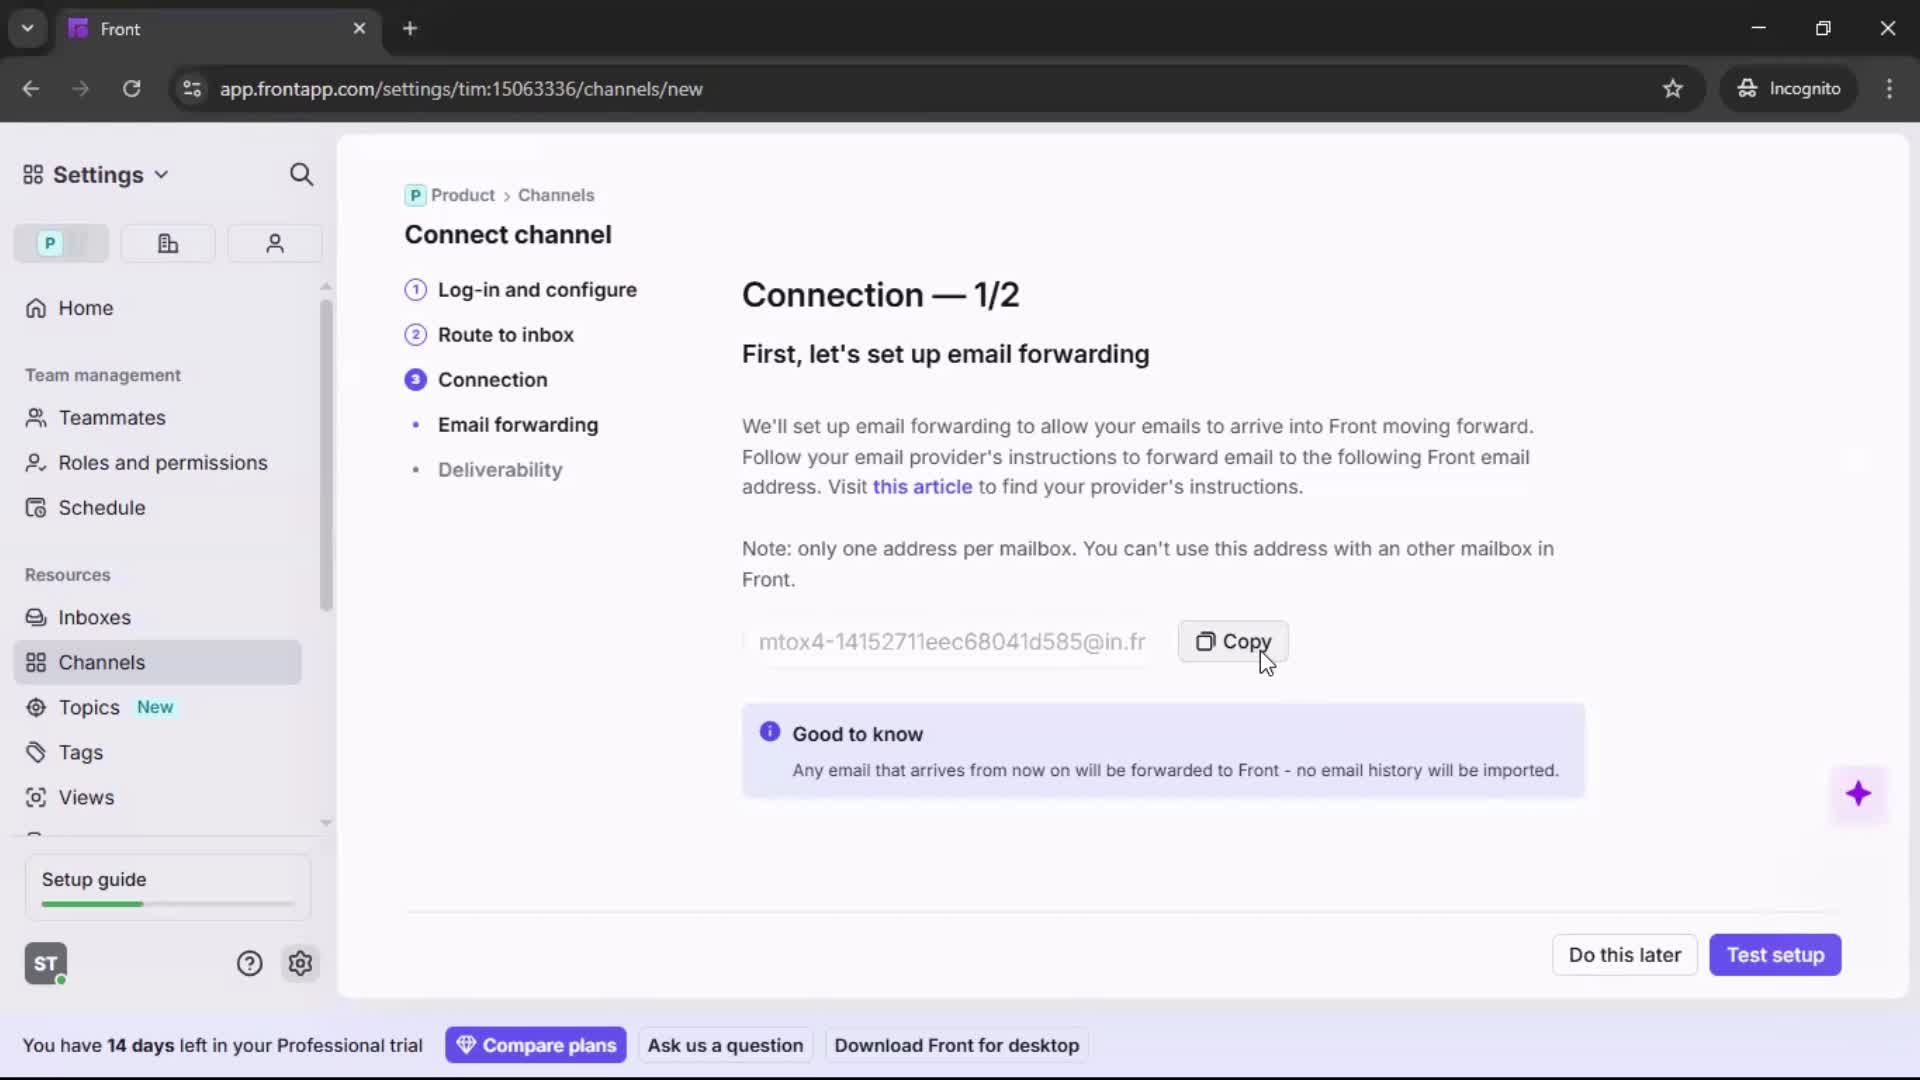The width and height of the screenshot is (1920, 1080).
Task: Click the Setup guide progress bar
Action: coord(163,903)
